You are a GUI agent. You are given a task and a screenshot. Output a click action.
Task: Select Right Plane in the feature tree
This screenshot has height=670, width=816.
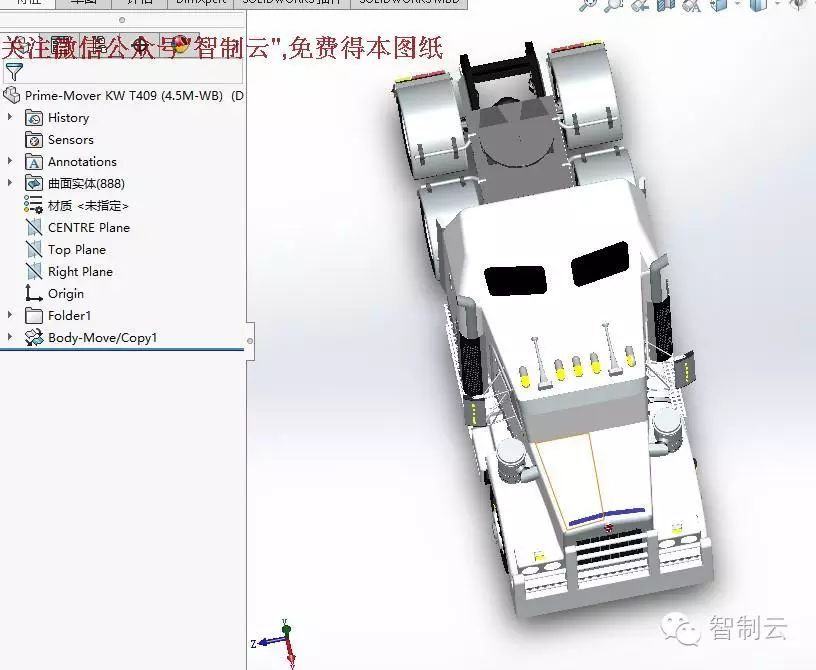pos(80,272)
